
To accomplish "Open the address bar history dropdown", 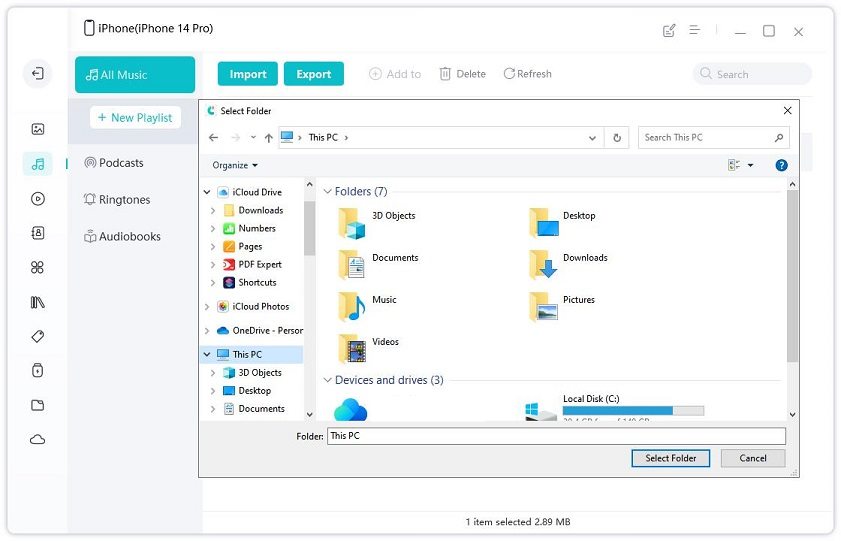I will pyautogui.click(x=592, y=138).
